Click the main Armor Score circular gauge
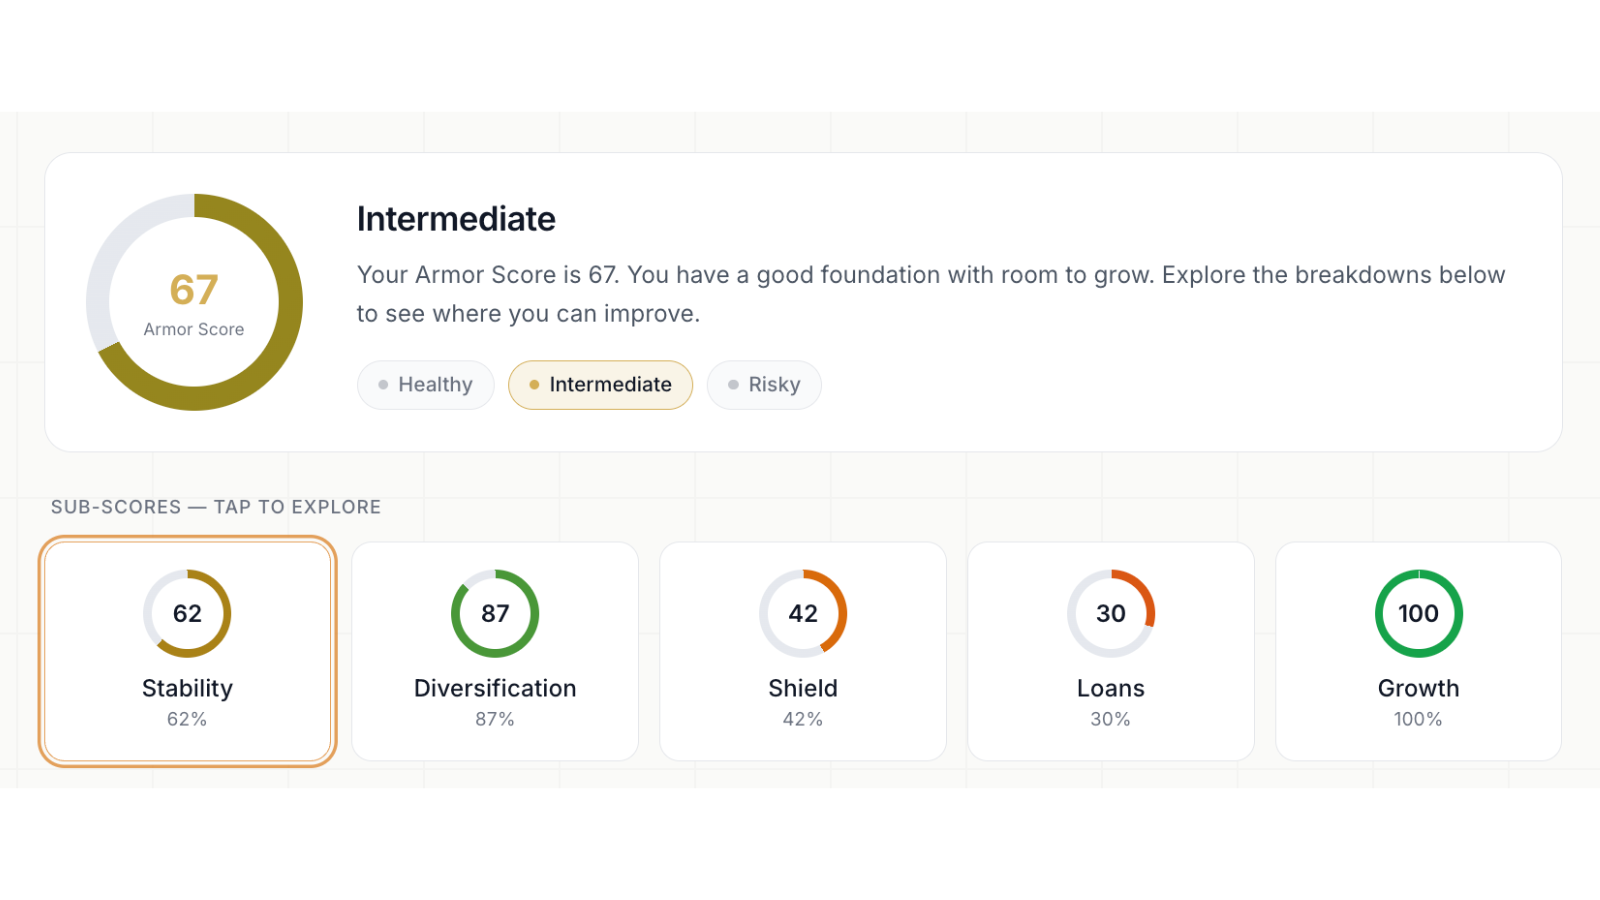The height and width of the screenshot is (900, 1600). point(195,302)
